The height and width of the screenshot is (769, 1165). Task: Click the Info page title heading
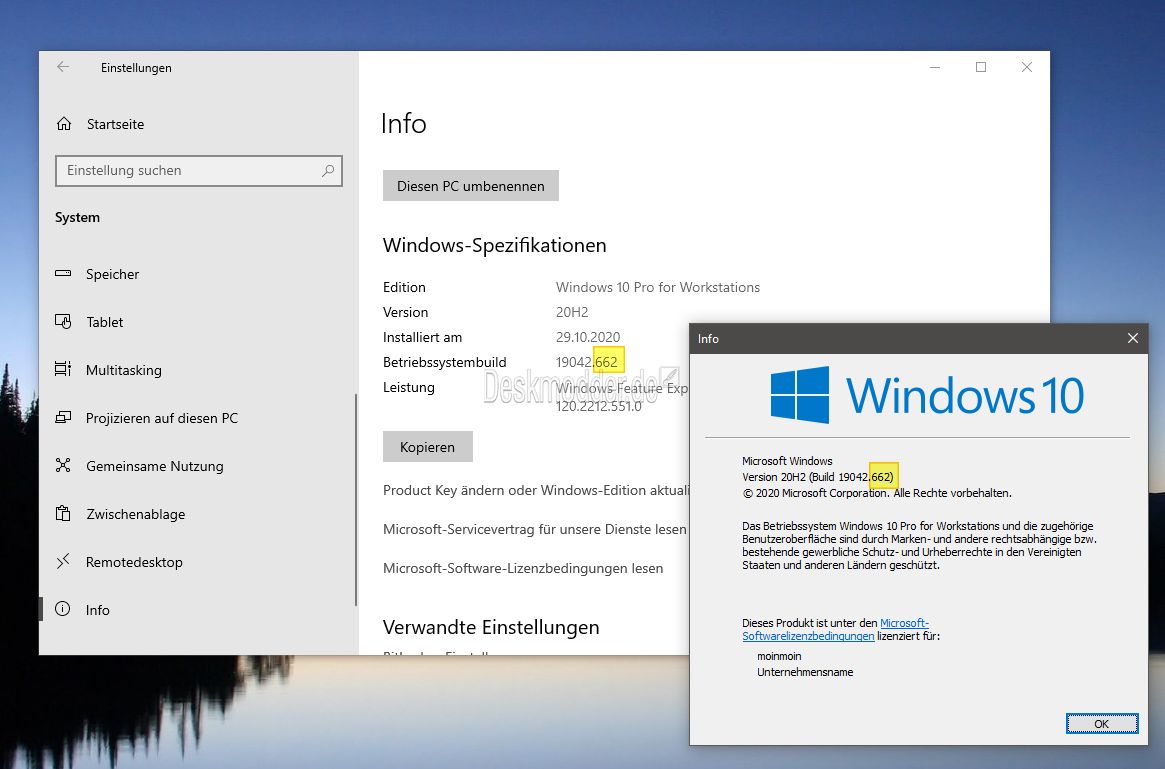(x=403, y=123)
